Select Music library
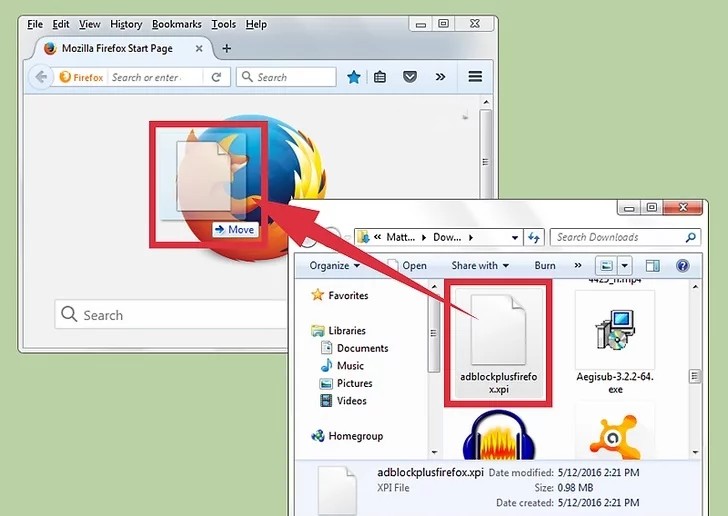Screen dimensions: 728x516 tap(343, 366)
